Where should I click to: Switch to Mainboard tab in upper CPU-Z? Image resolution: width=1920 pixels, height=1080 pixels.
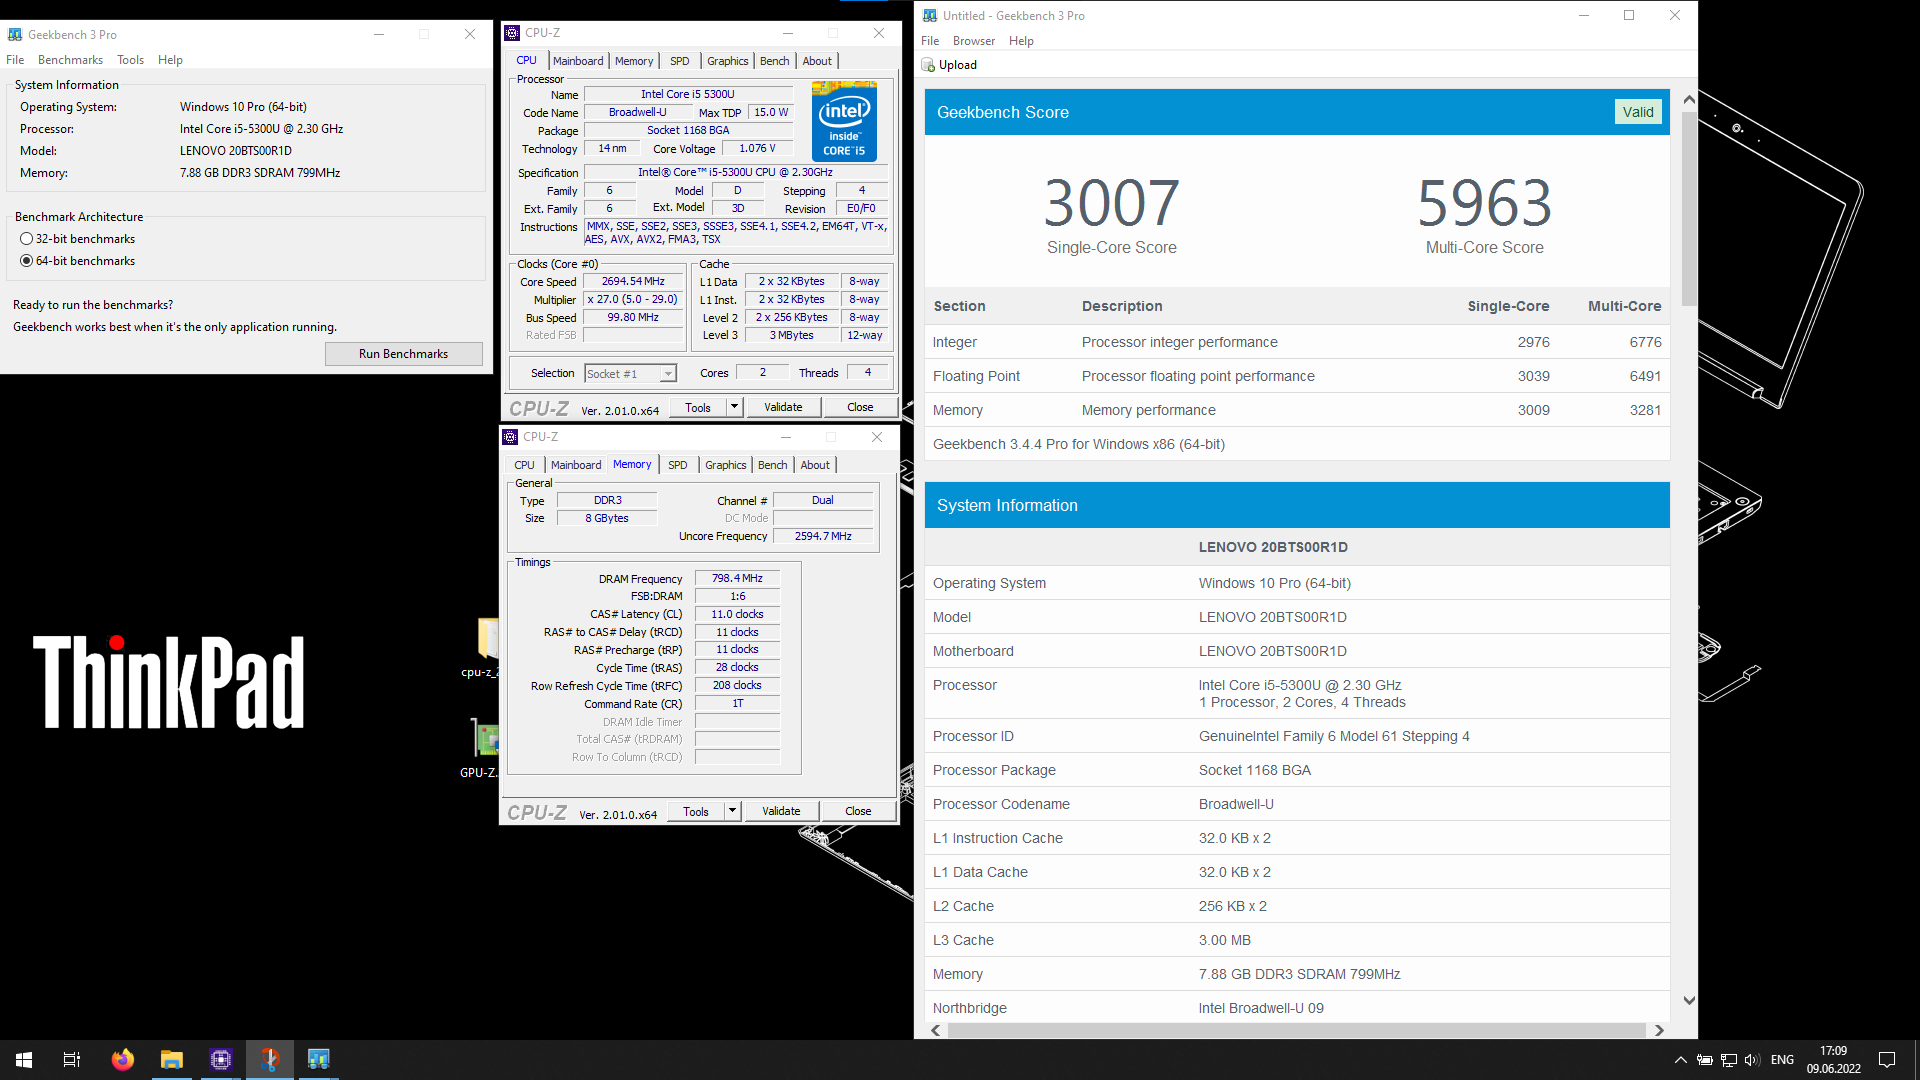tap(578, 61)
